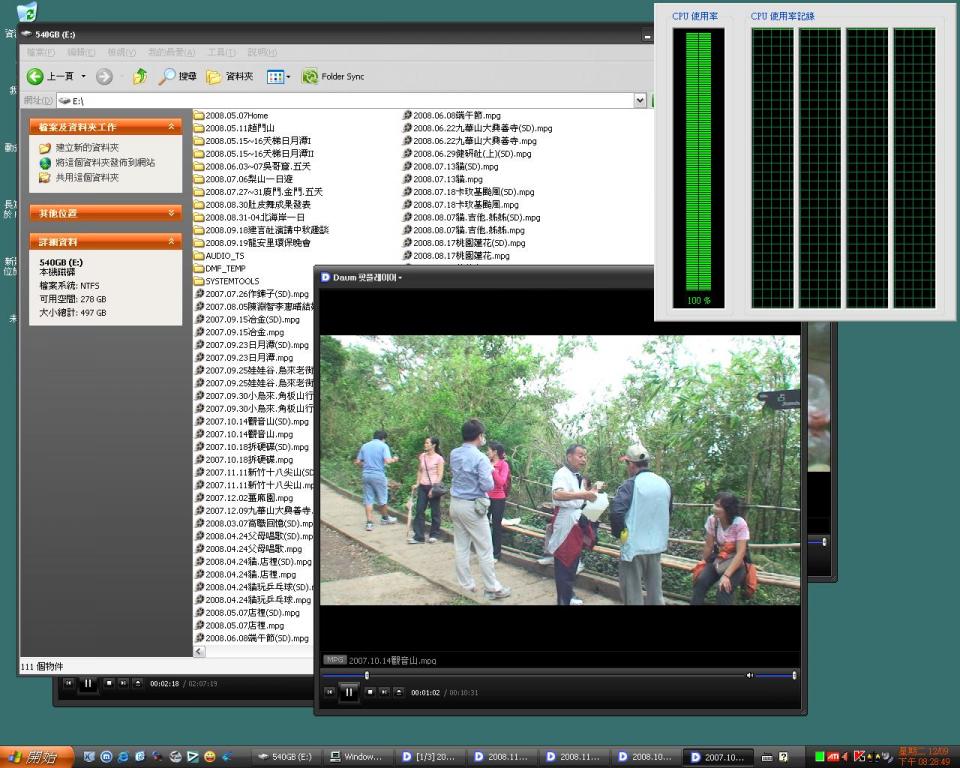The width and height of the screenshot is (960, 768).
Task: Skip to next file in PotPlayer
Action: click(x=383, y=690)
